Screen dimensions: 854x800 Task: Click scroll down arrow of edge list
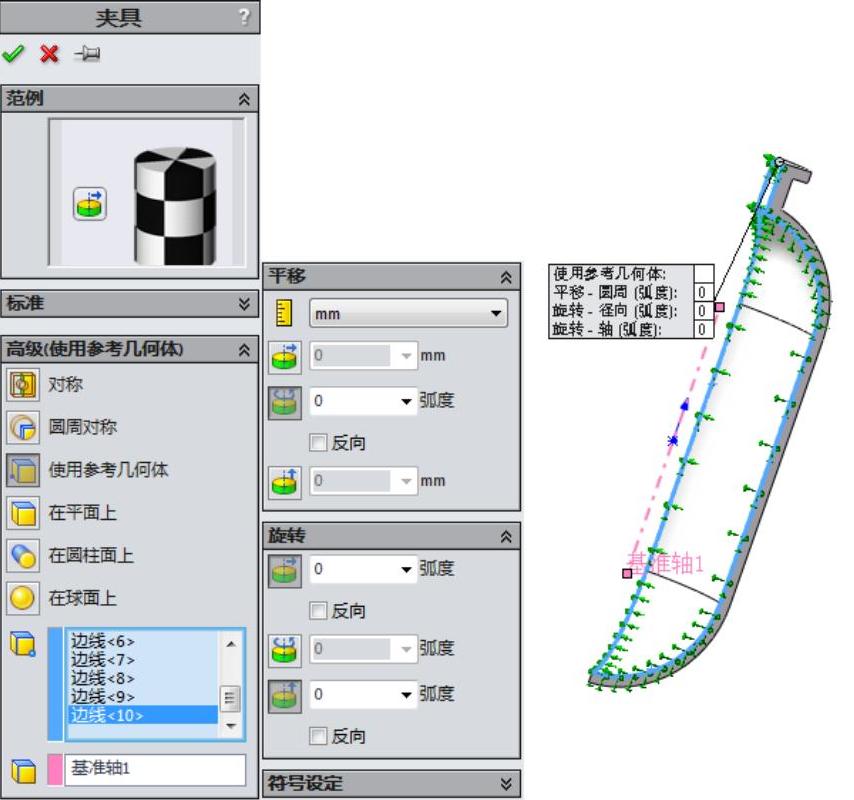230,726
